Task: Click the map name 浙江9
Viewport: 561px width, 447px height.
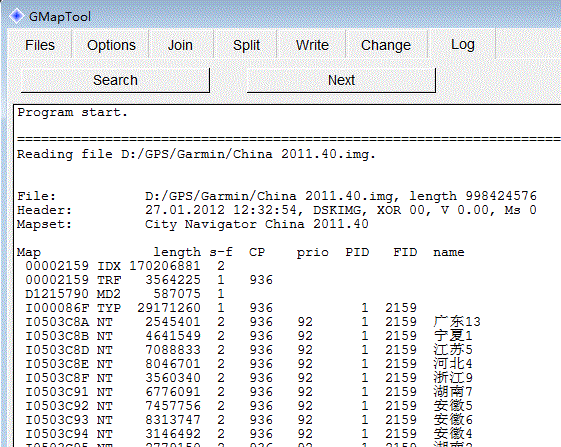Action: click(453, 378)
